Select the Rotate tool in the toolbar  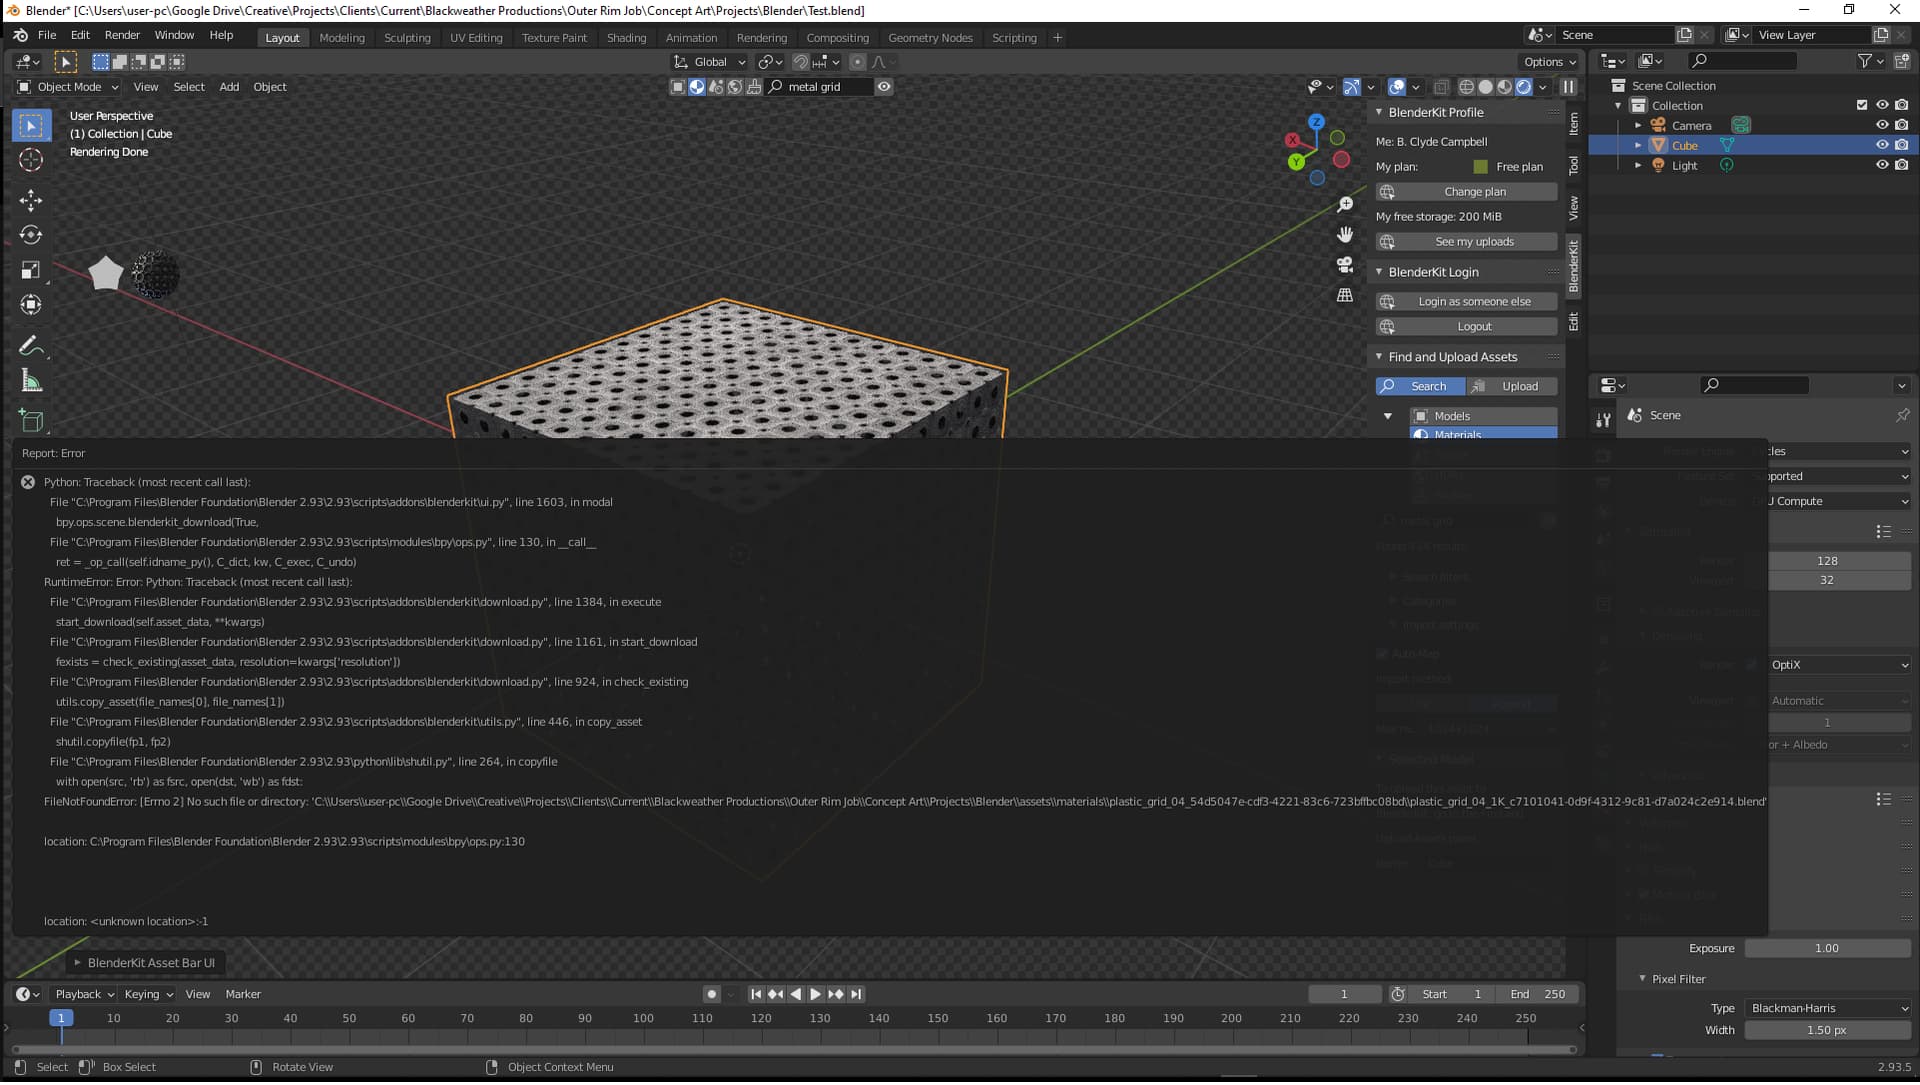31,235
